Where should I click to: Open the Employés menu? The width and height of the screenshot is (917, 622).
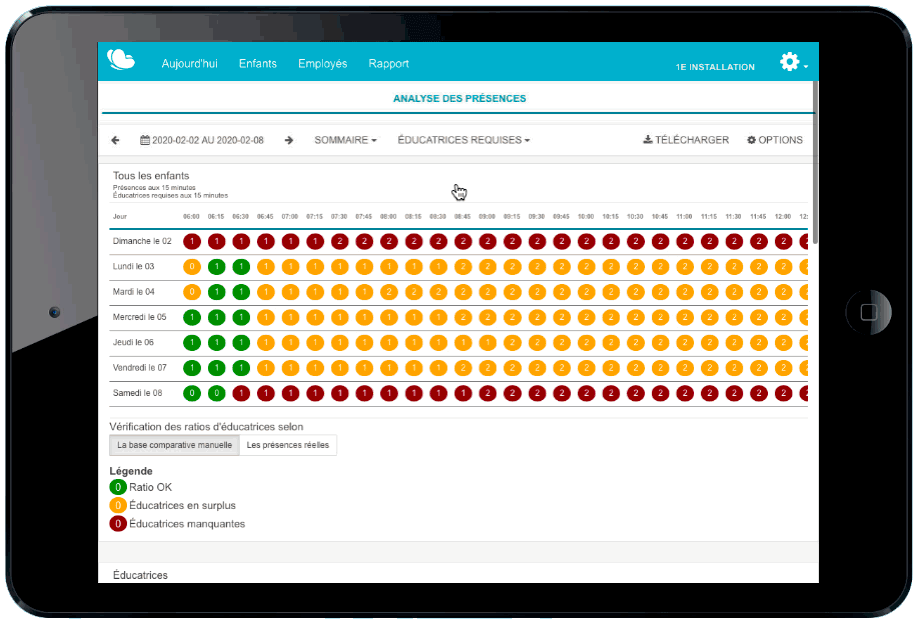point(322,64)
